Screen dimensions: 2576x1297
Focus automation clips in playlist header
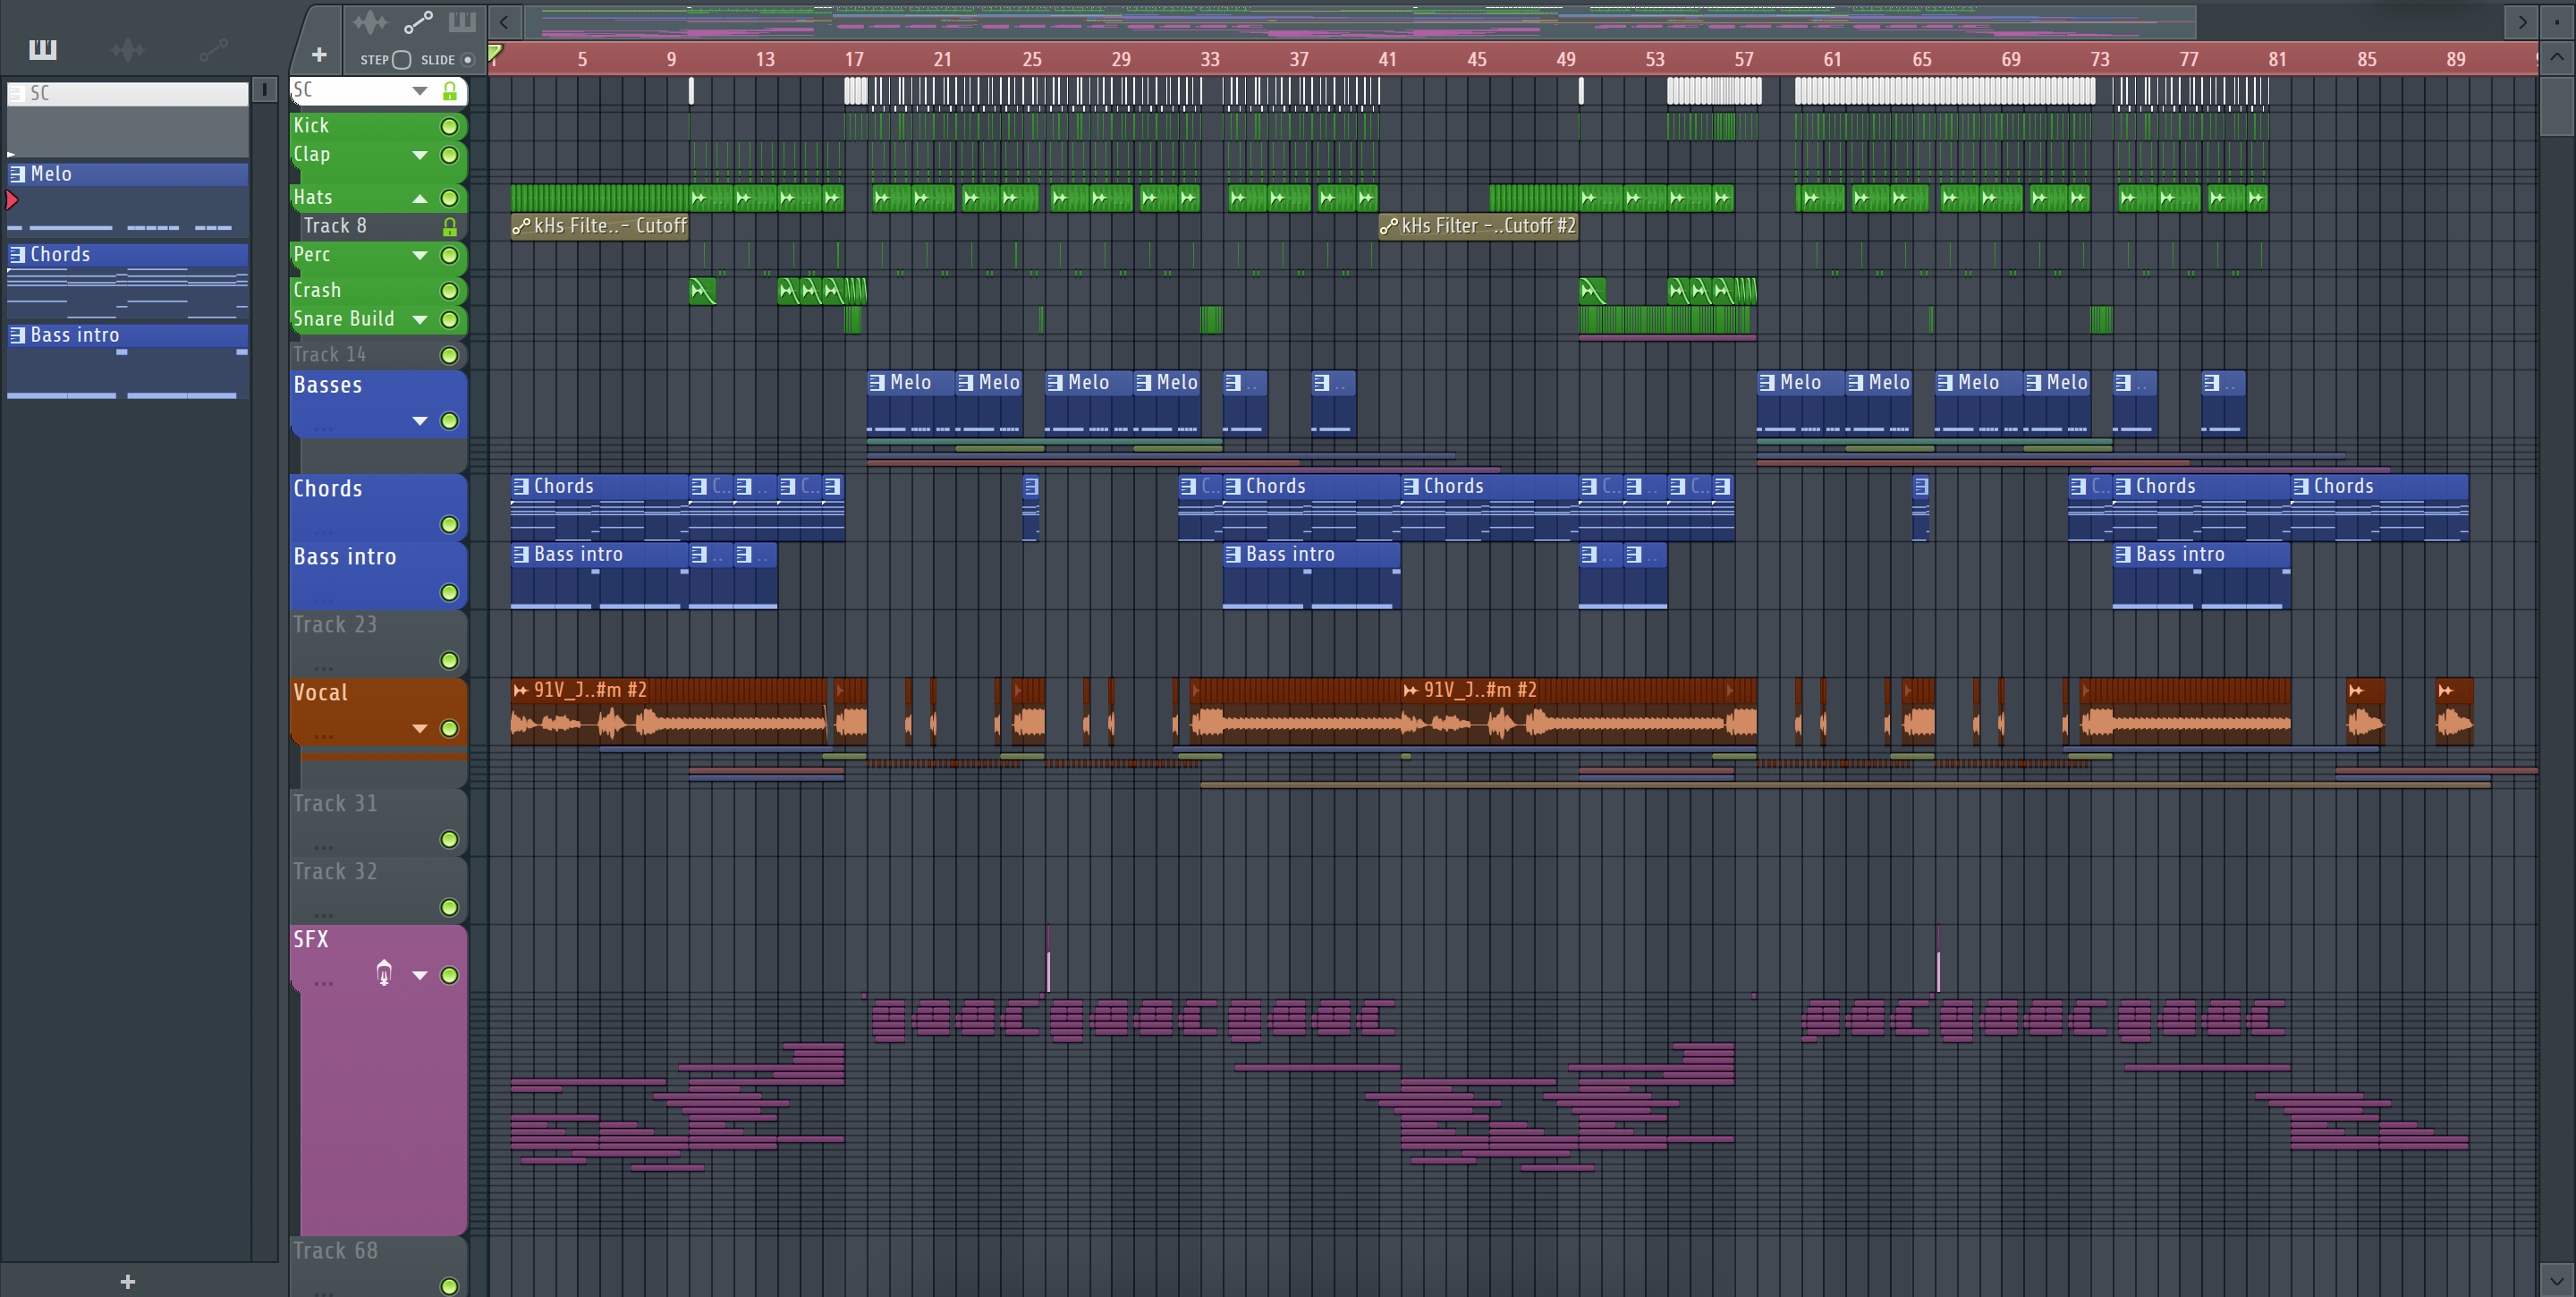[x=418, y=21]
